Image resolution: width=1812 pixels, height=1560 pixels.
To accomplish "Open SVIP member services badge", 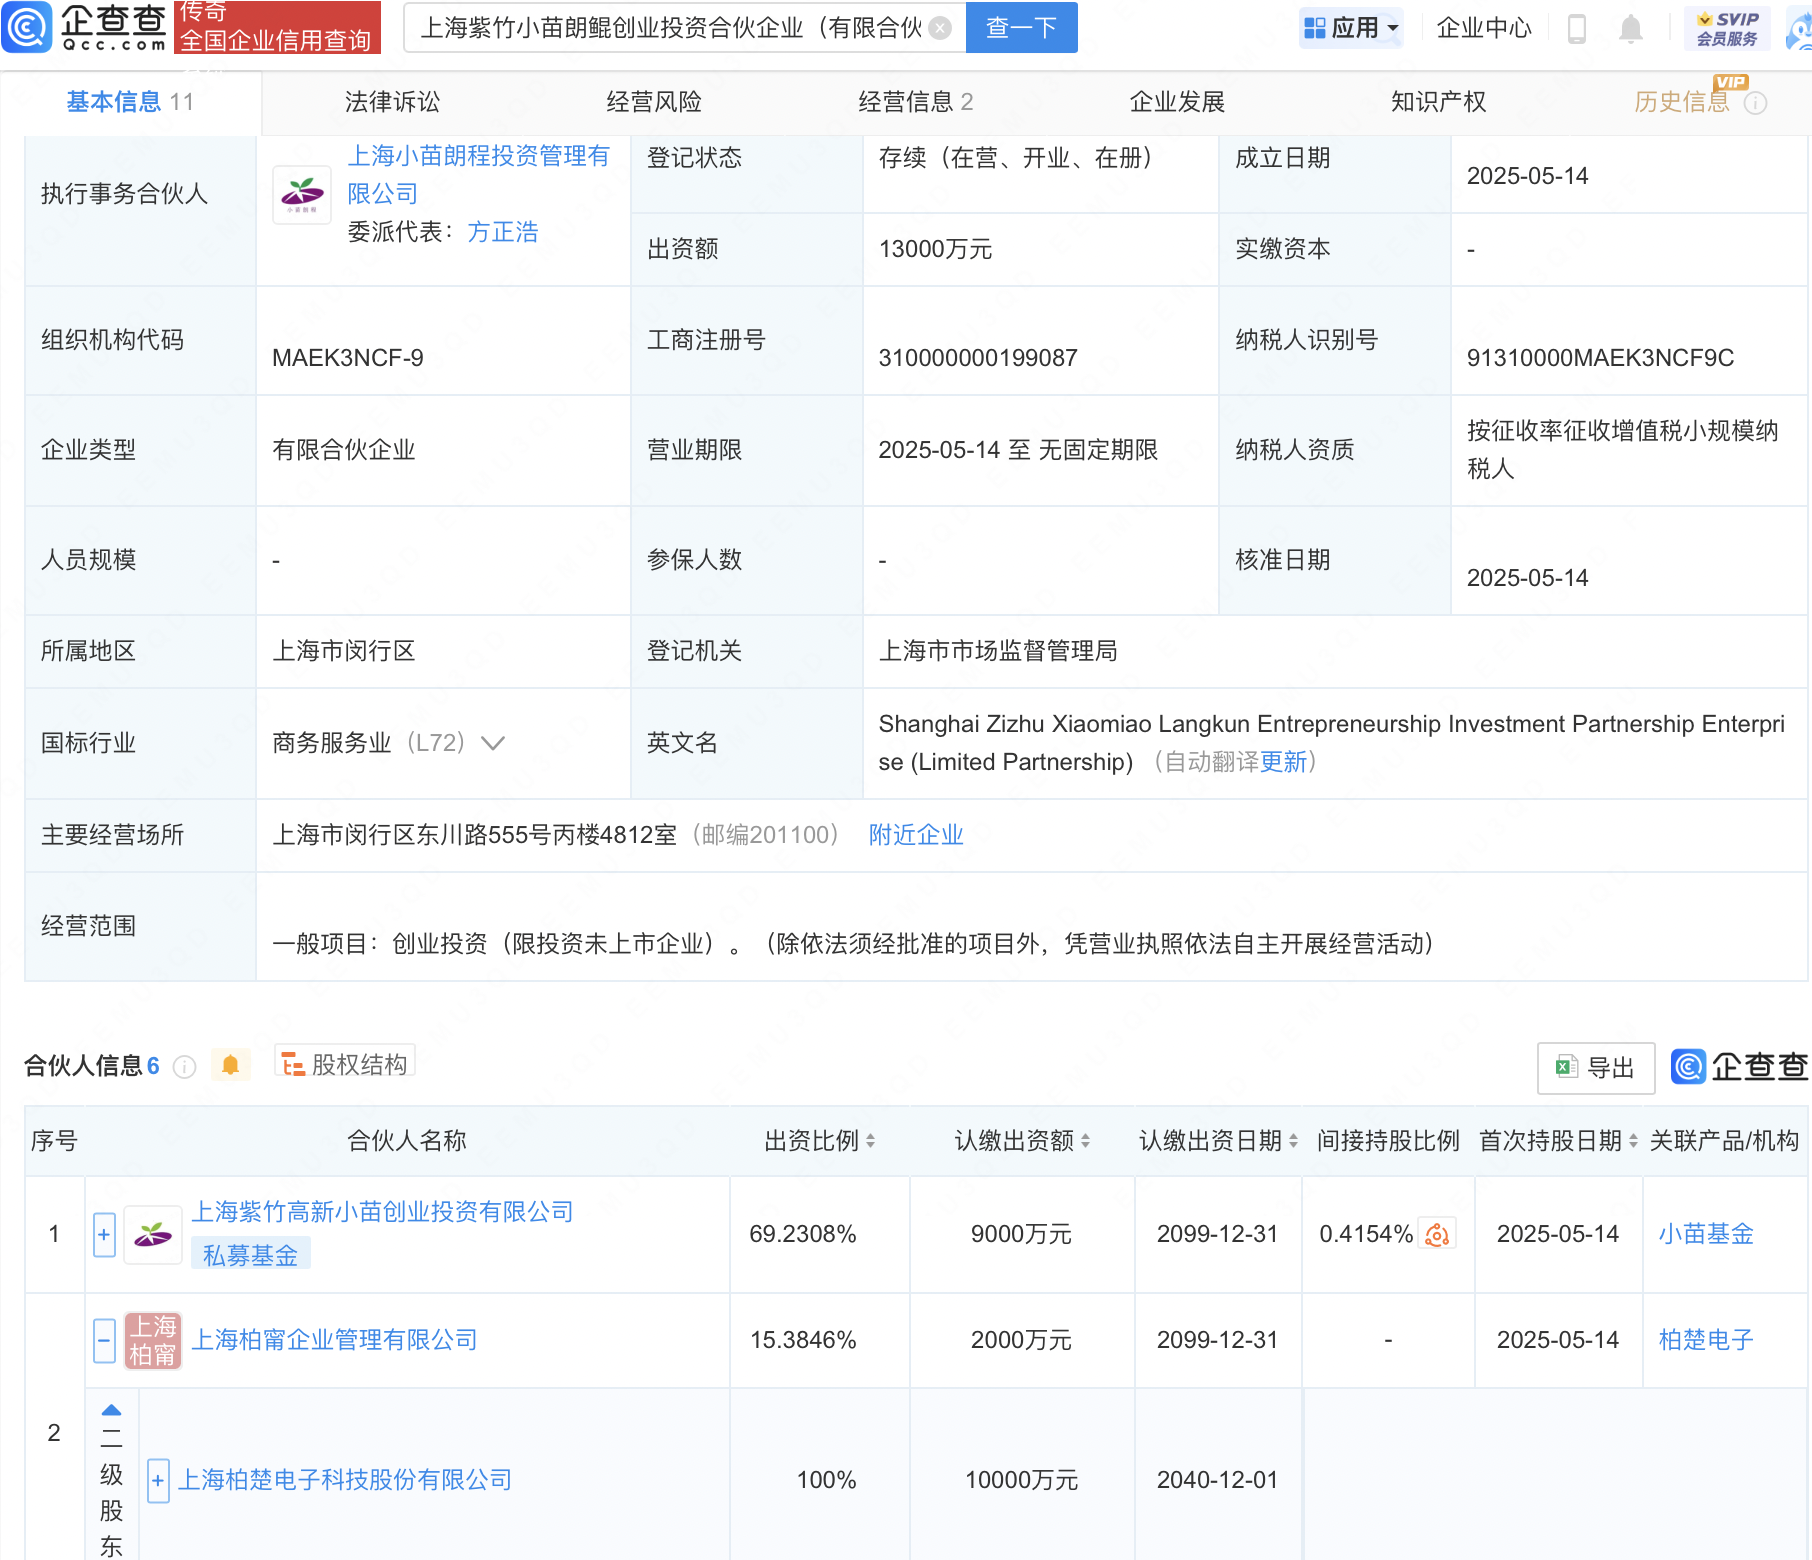I will click(1727, 28).
